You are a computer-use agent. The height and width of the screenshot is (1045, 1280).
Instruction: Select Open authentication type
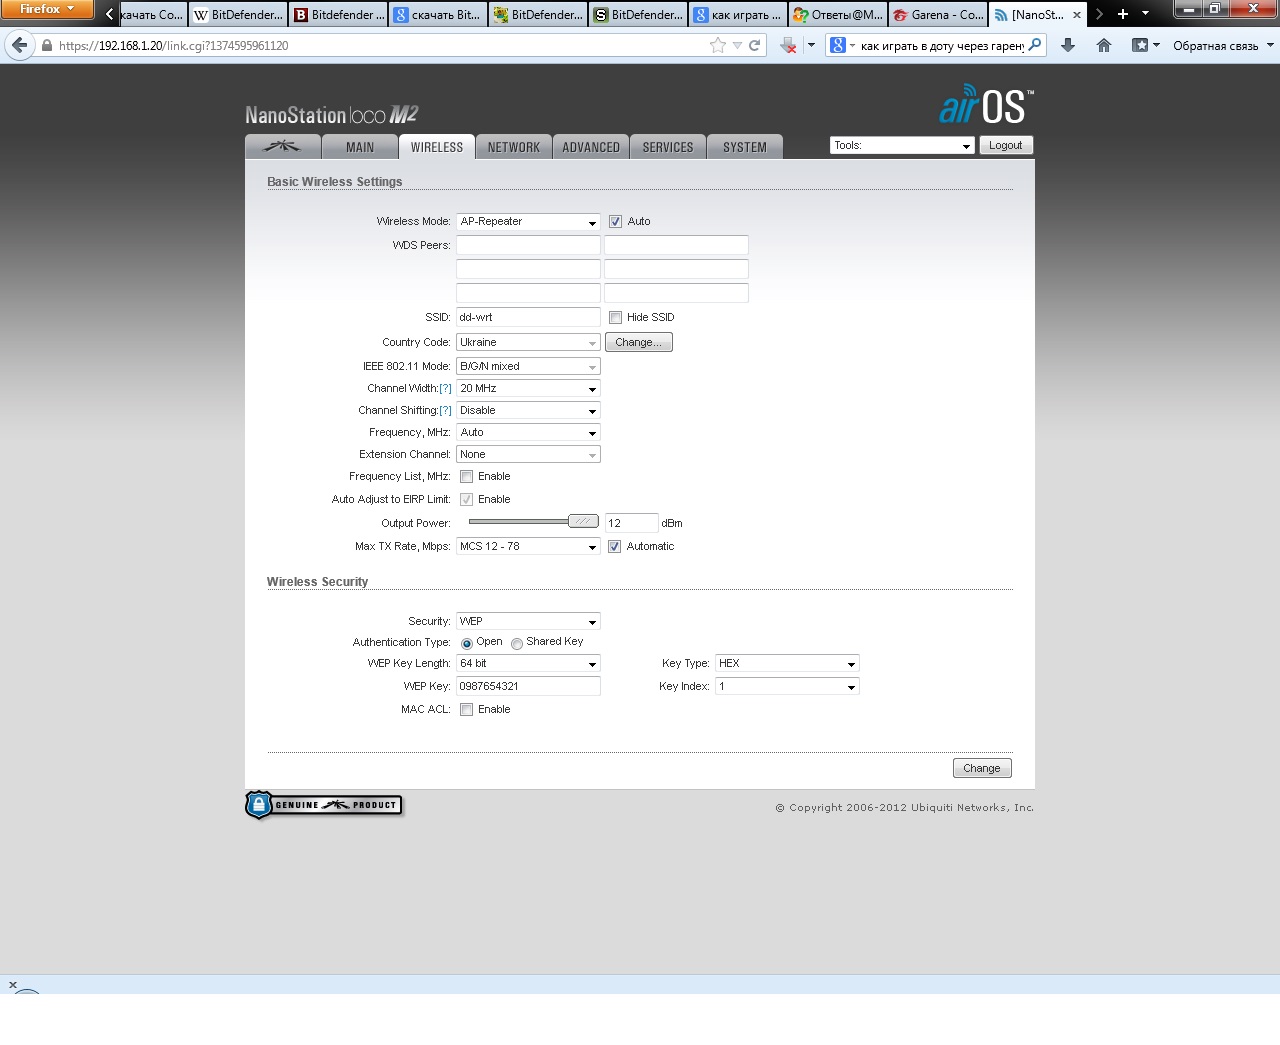point(467,643)
